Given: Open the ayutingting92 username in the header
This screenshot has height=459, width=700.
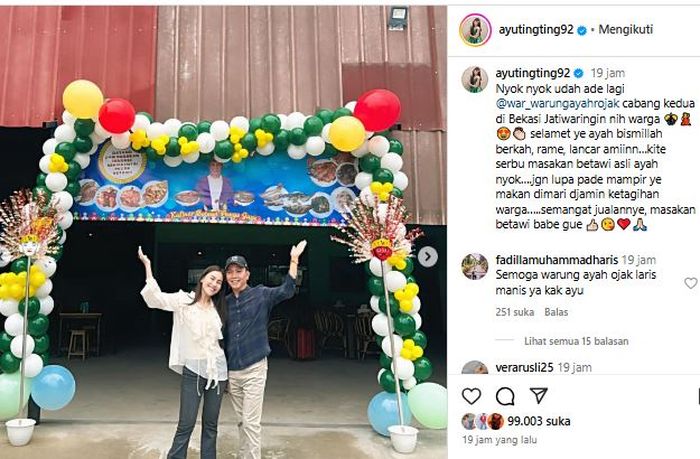Looking at the screenshot, I should coord(535,30).
